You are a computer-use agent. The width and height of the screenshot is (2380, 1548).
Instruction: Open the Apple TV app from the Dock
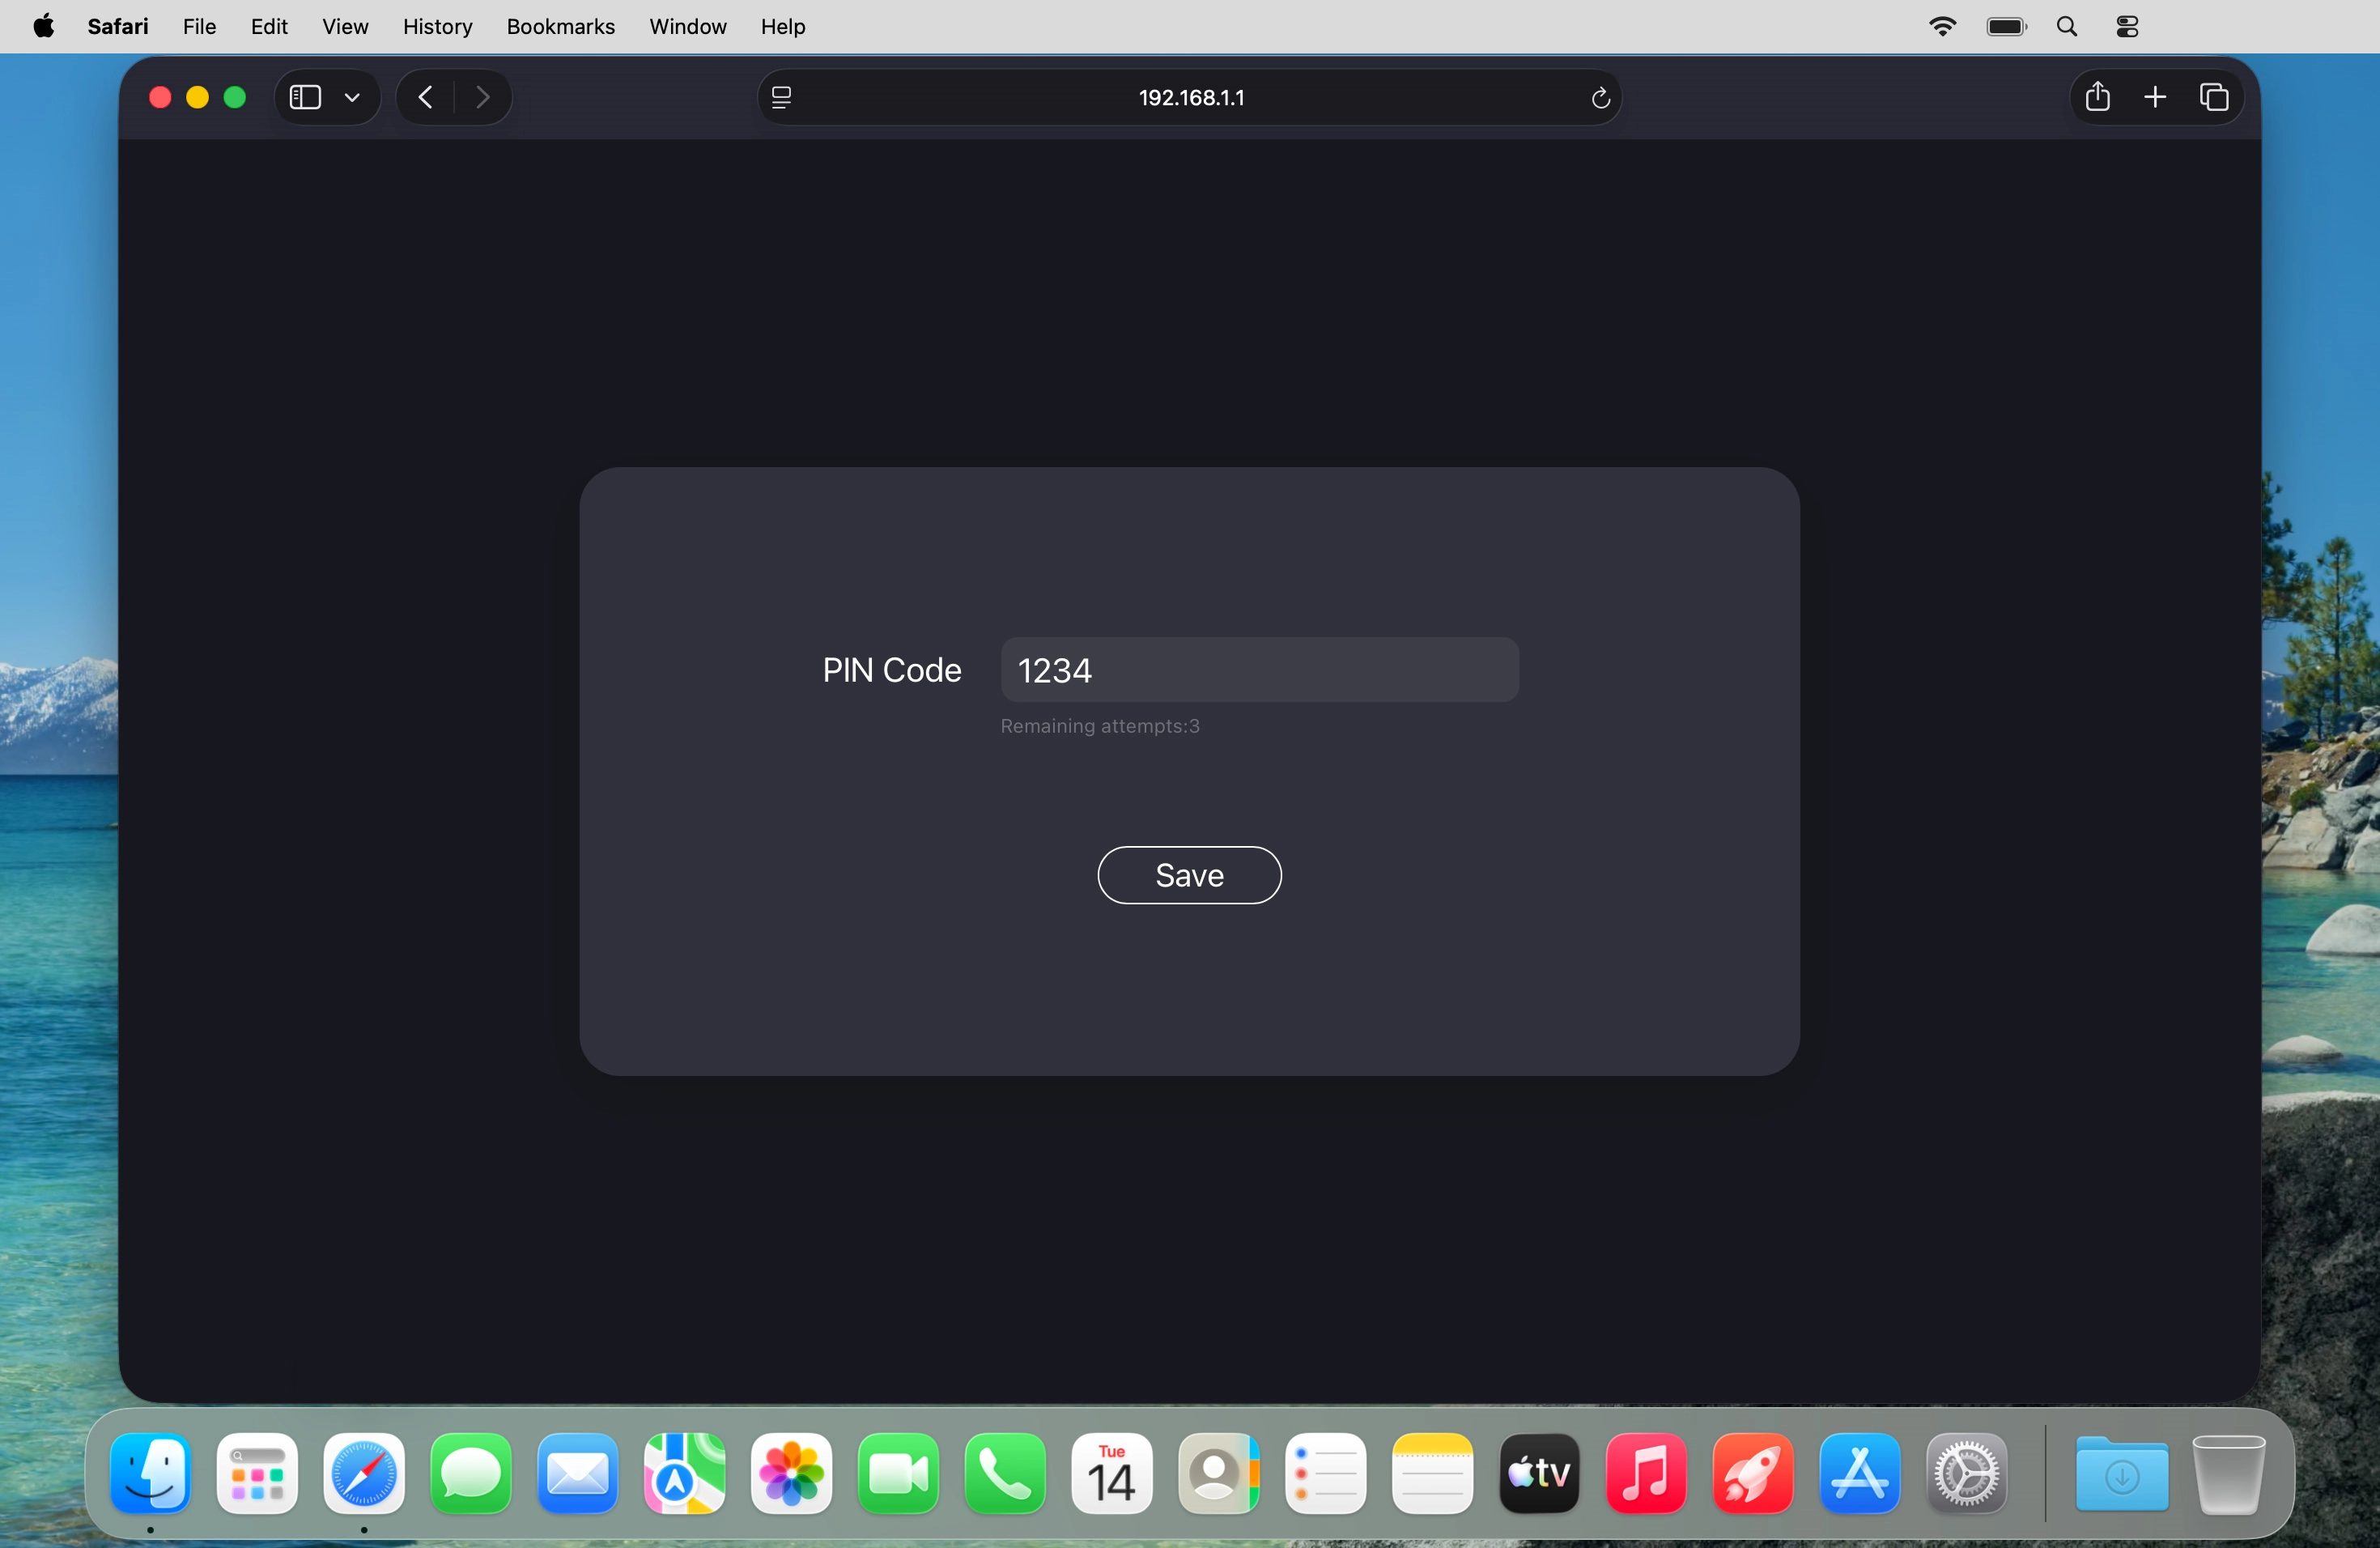[x=1539, y=1475]
